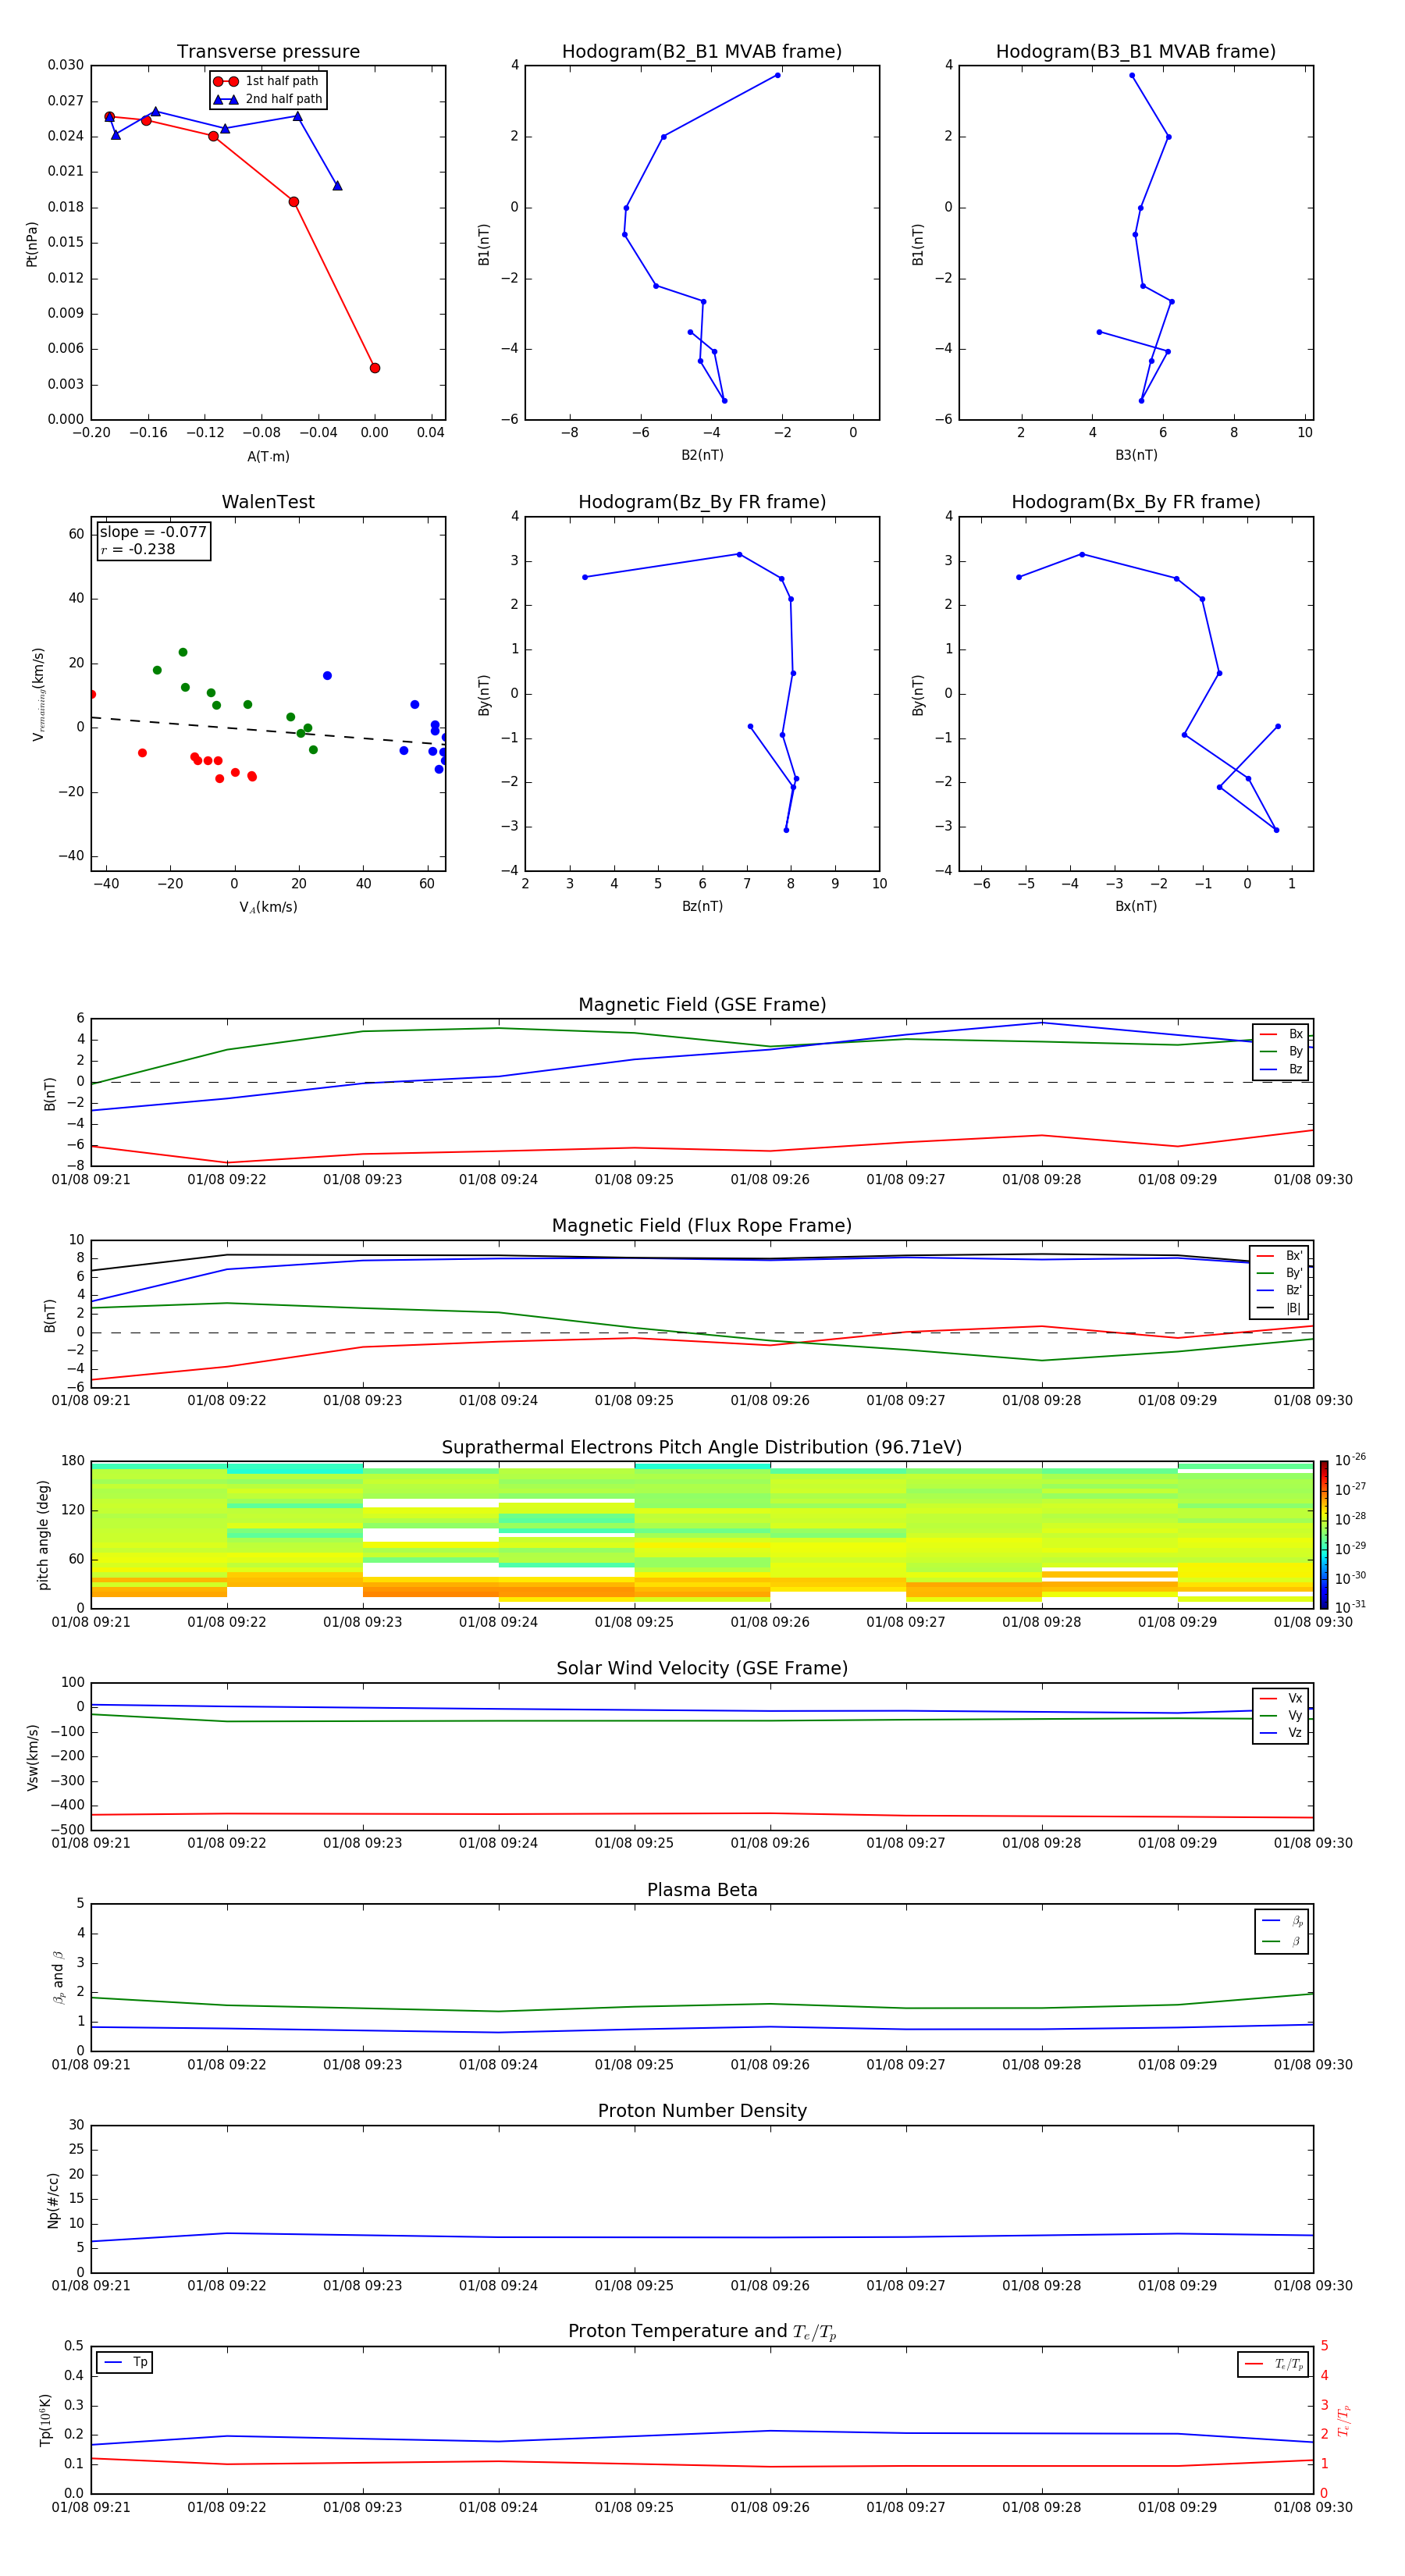
Task: Click 'Np(#/cc)' axis label
Action: click(x=53, y=2200)
